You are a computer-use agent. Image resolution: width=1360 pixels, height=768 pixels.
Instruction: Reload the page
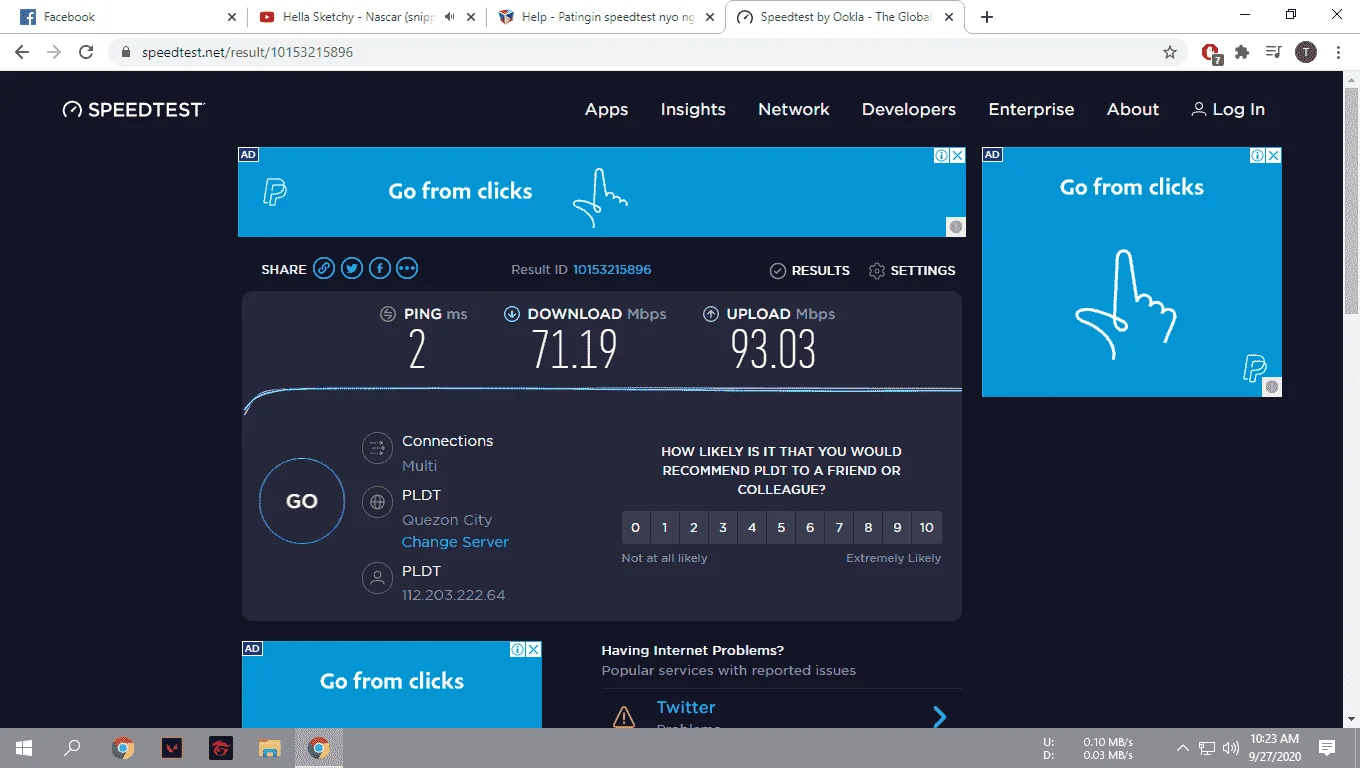[86, 52]
